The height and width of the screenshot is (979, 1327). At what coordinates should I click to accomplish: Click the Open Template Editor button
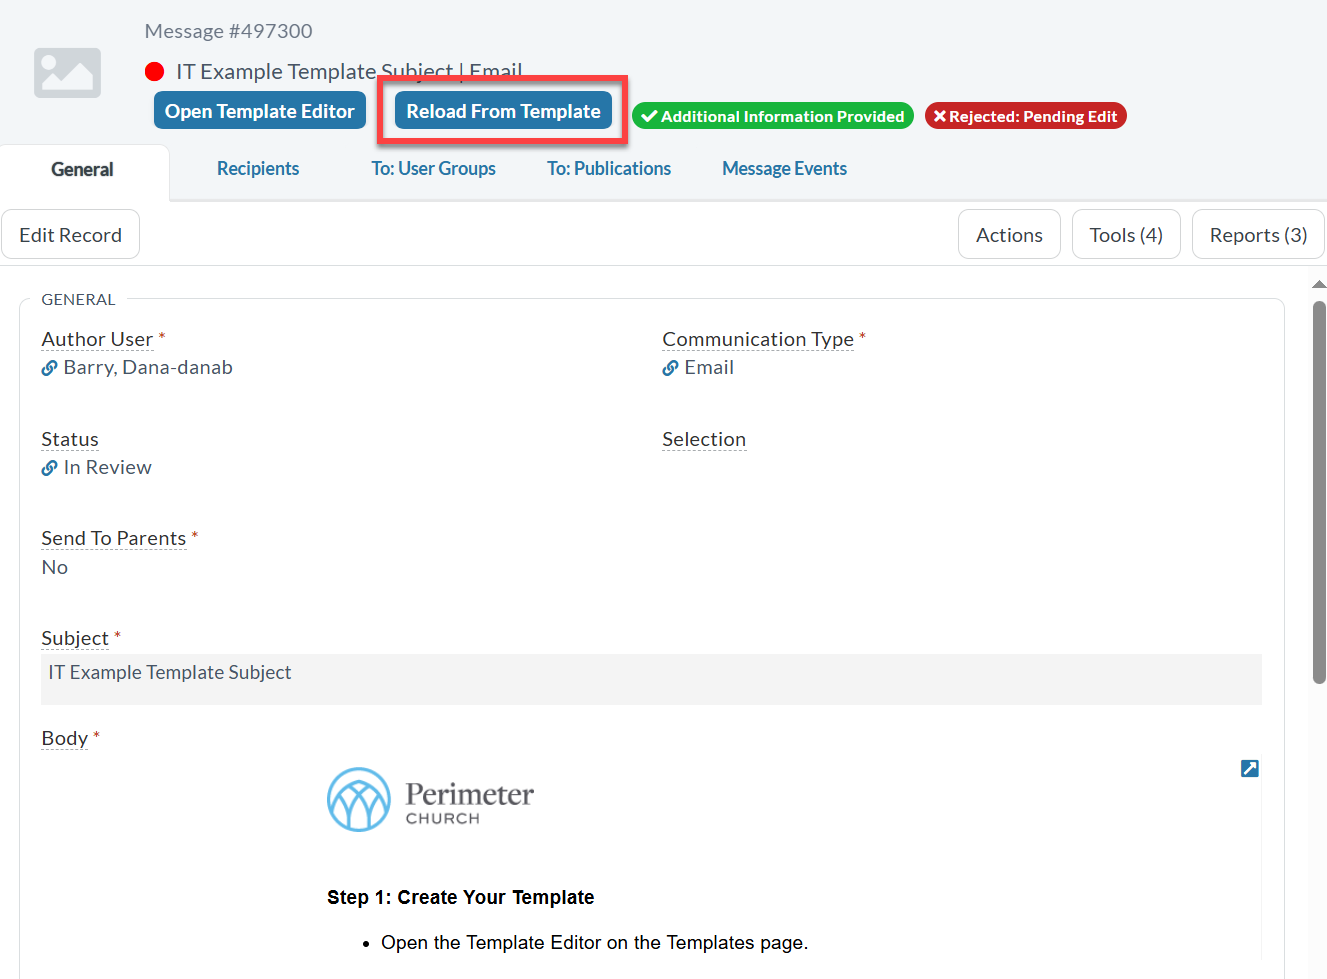pos(259,111)
